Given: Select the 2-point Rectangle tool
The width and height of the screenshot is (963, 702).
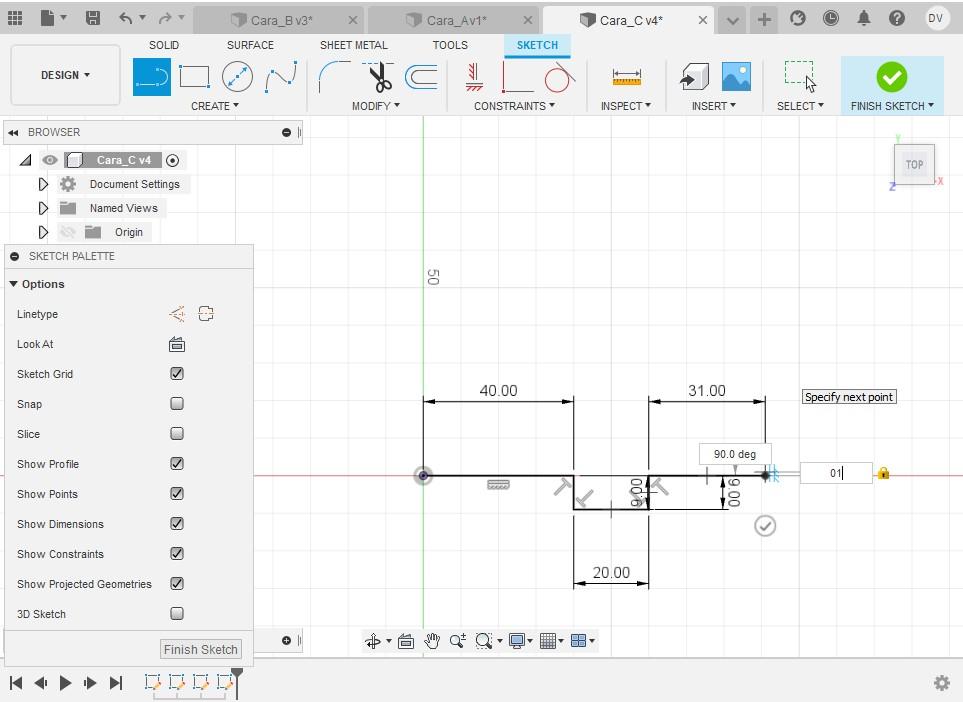Looking at the screenshot, I should [194, 77].
